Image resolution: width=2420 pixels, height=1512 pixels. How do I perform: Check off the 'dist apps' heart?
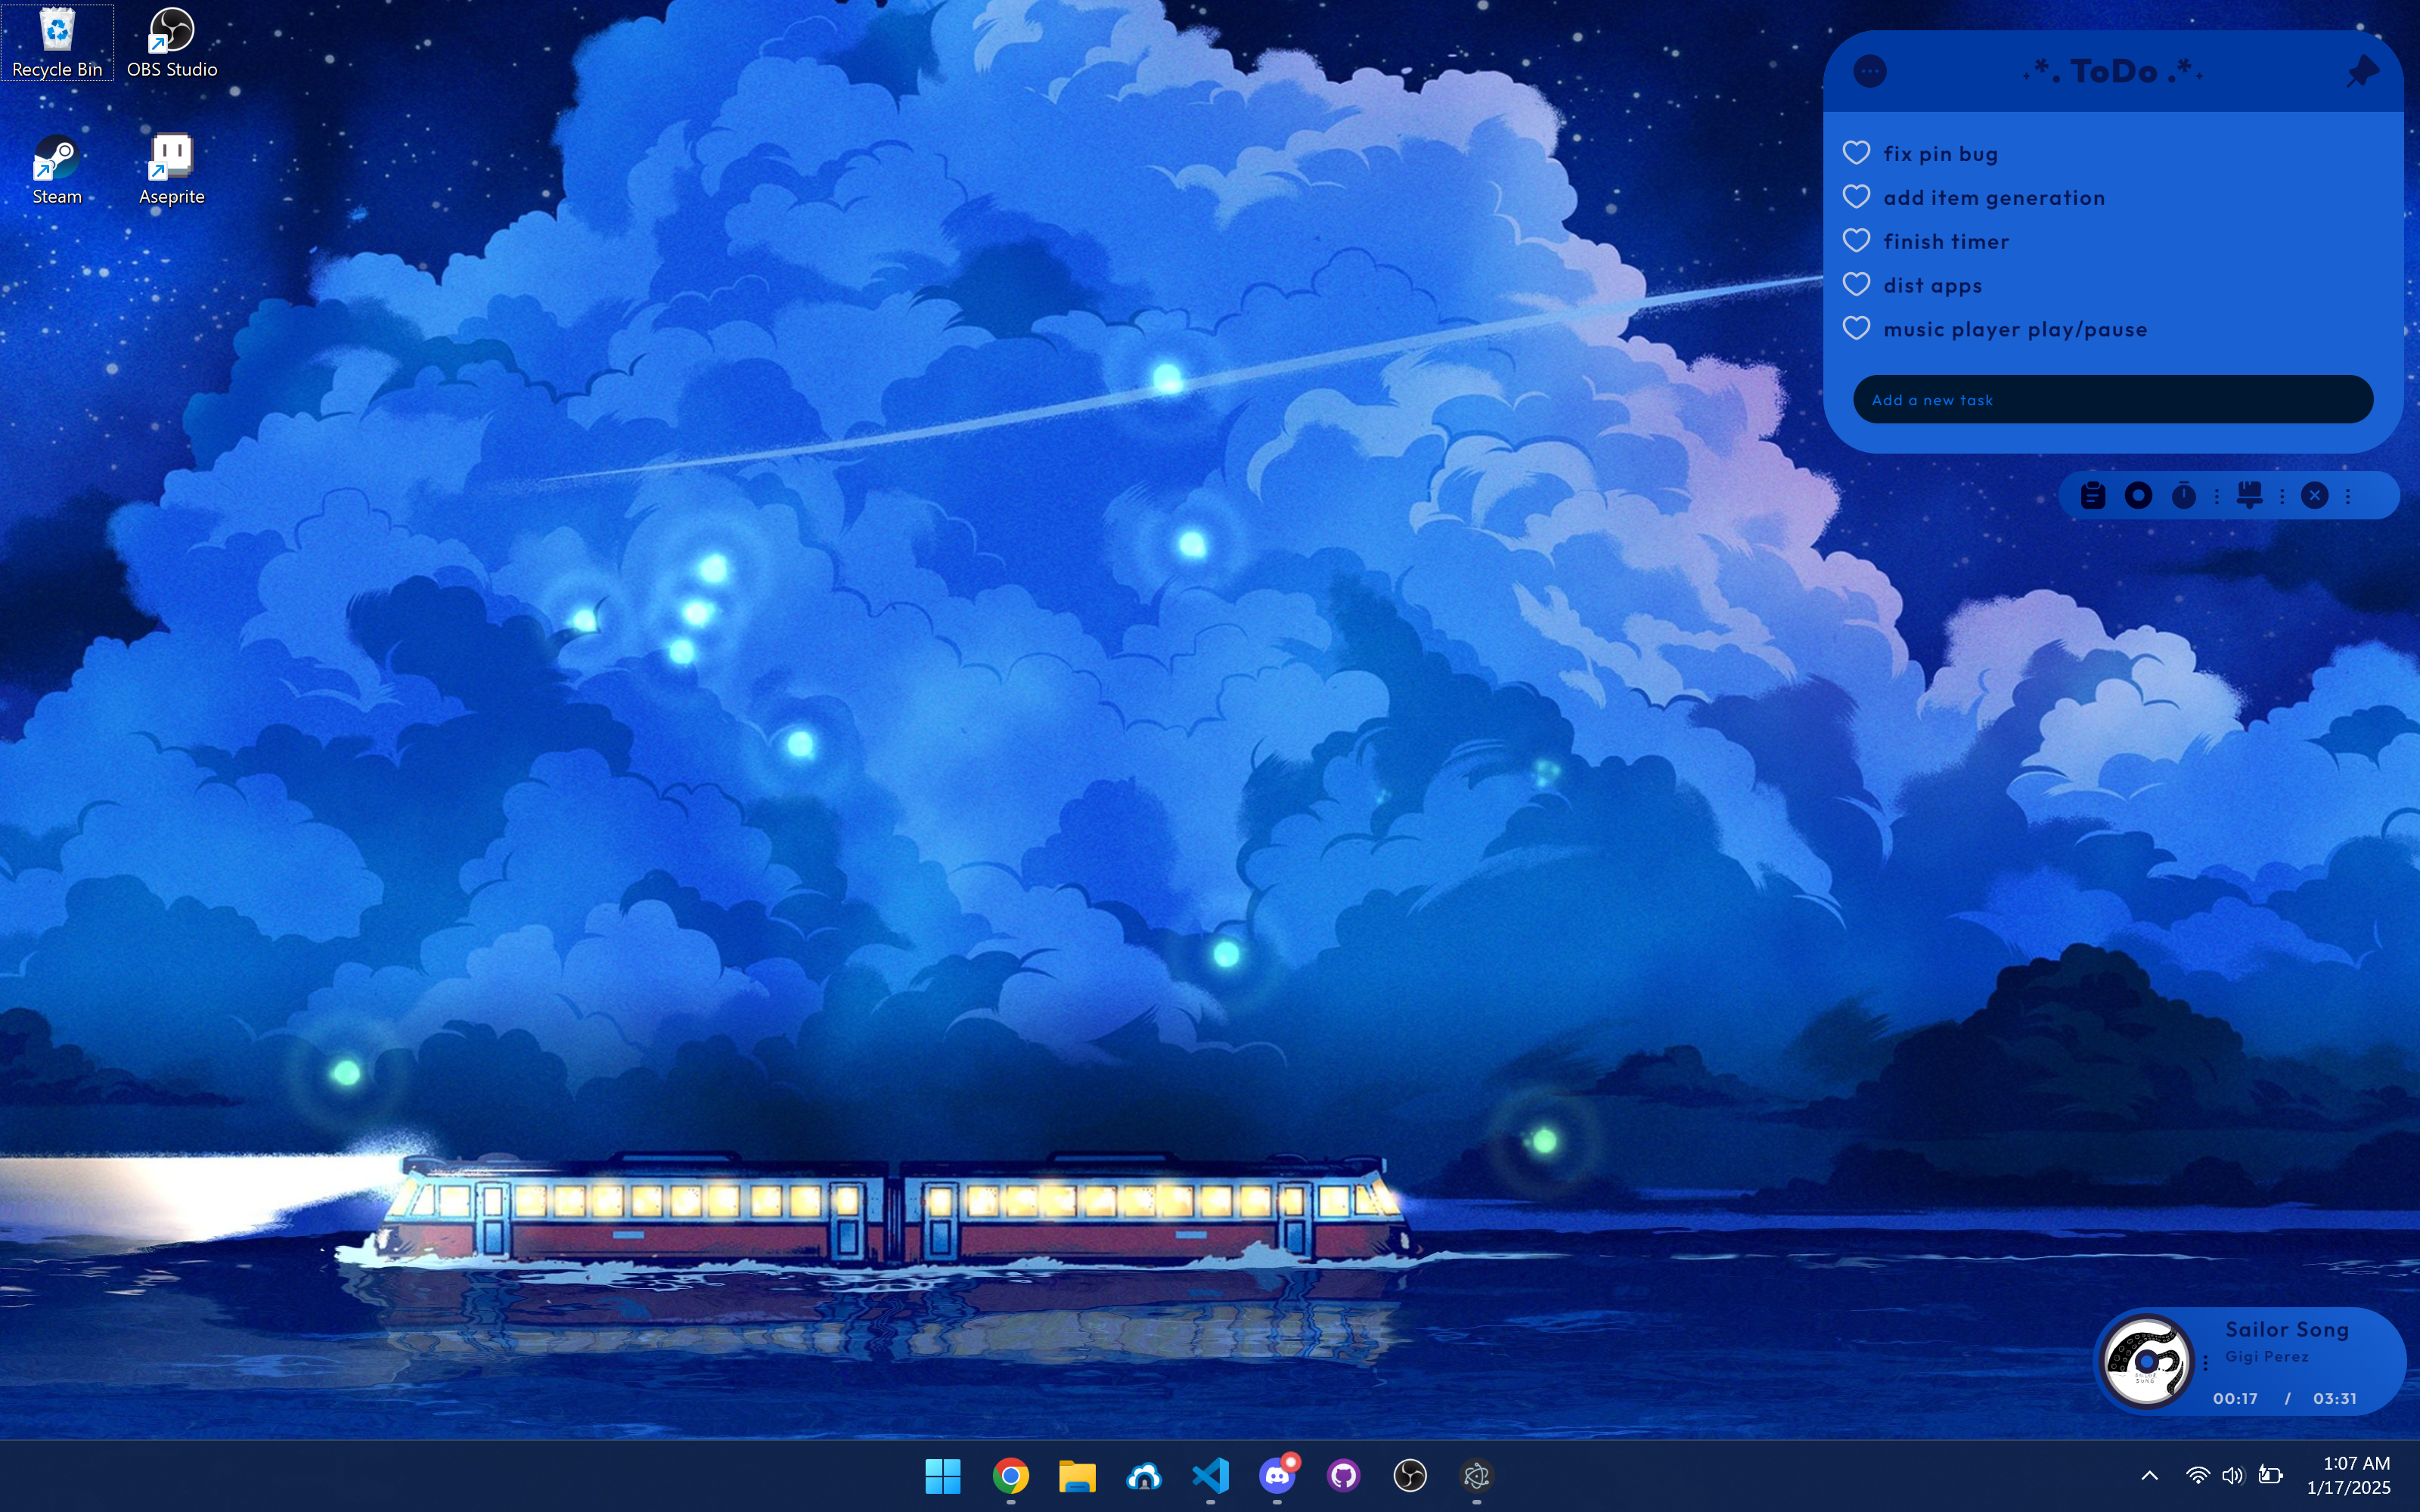(1857, 284)
